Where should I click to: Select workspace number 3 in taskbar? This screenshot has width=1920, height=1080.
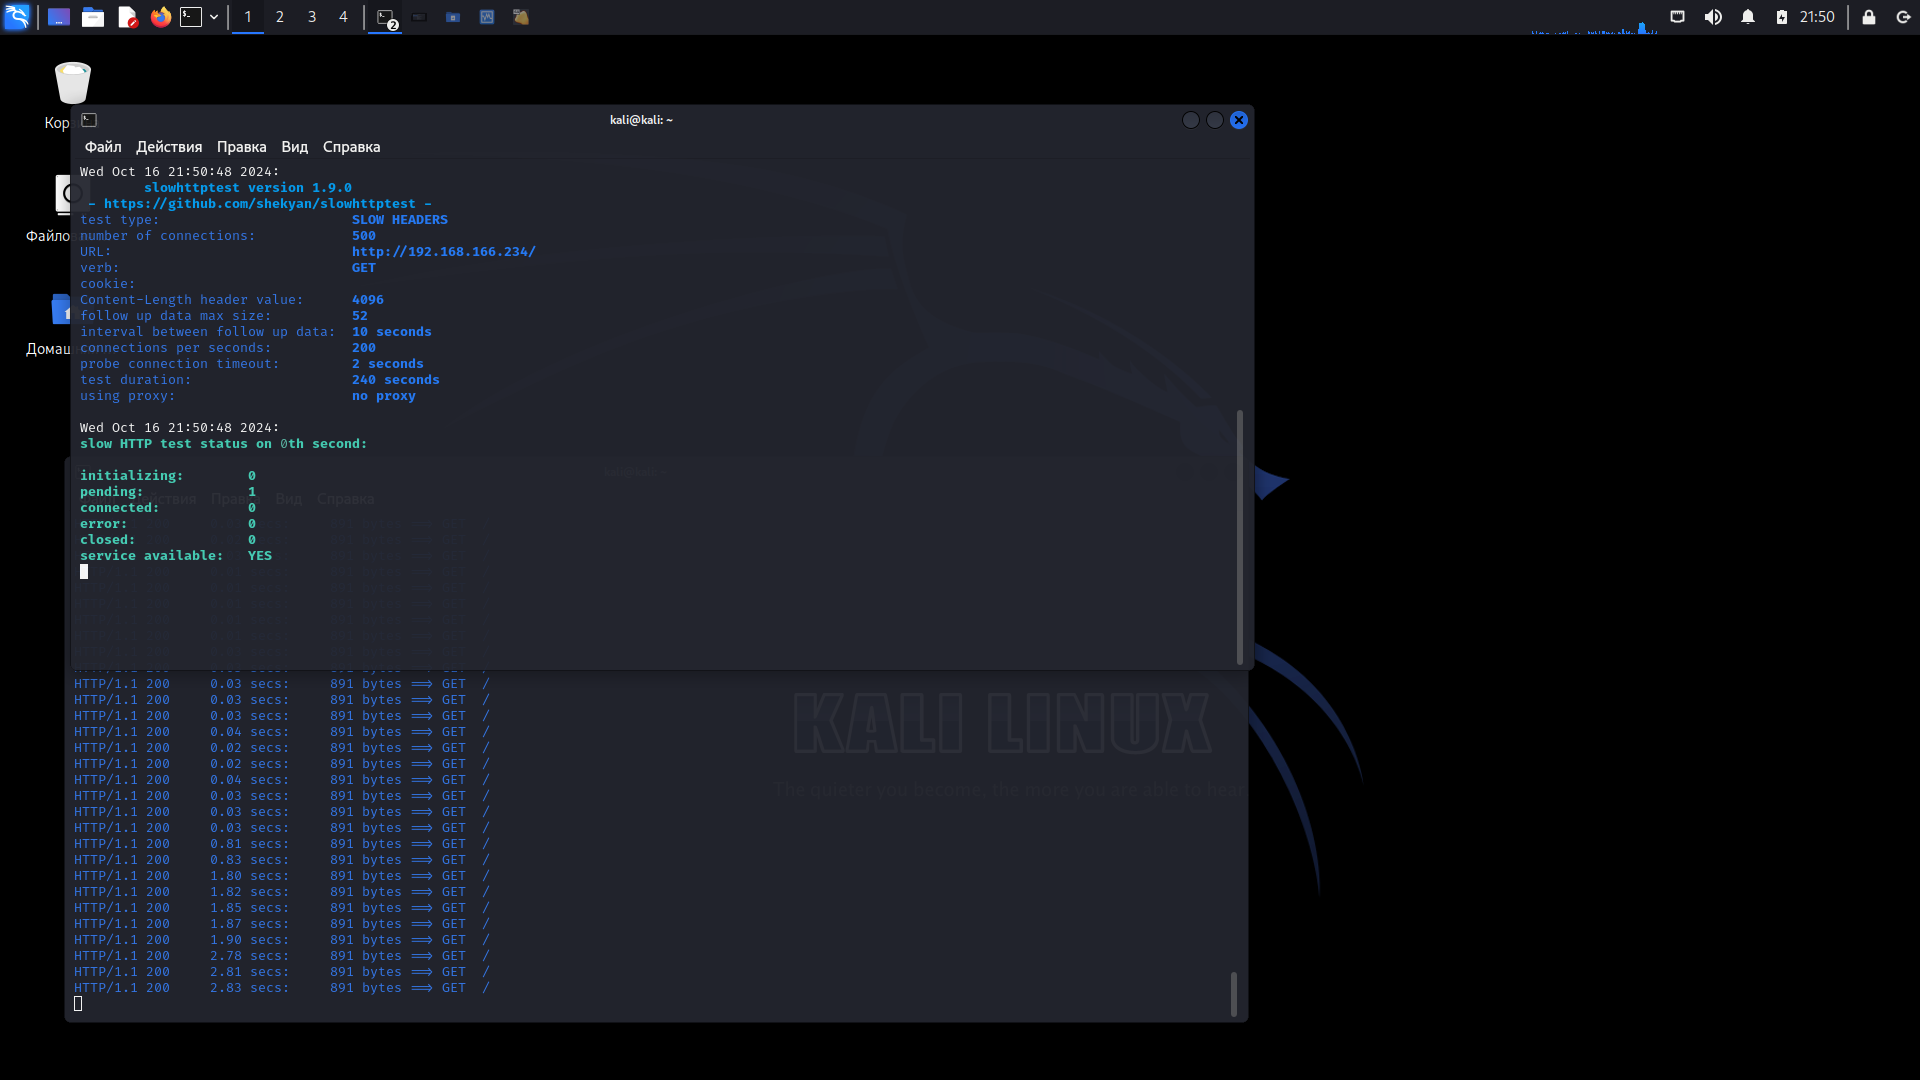click(311, 17)
